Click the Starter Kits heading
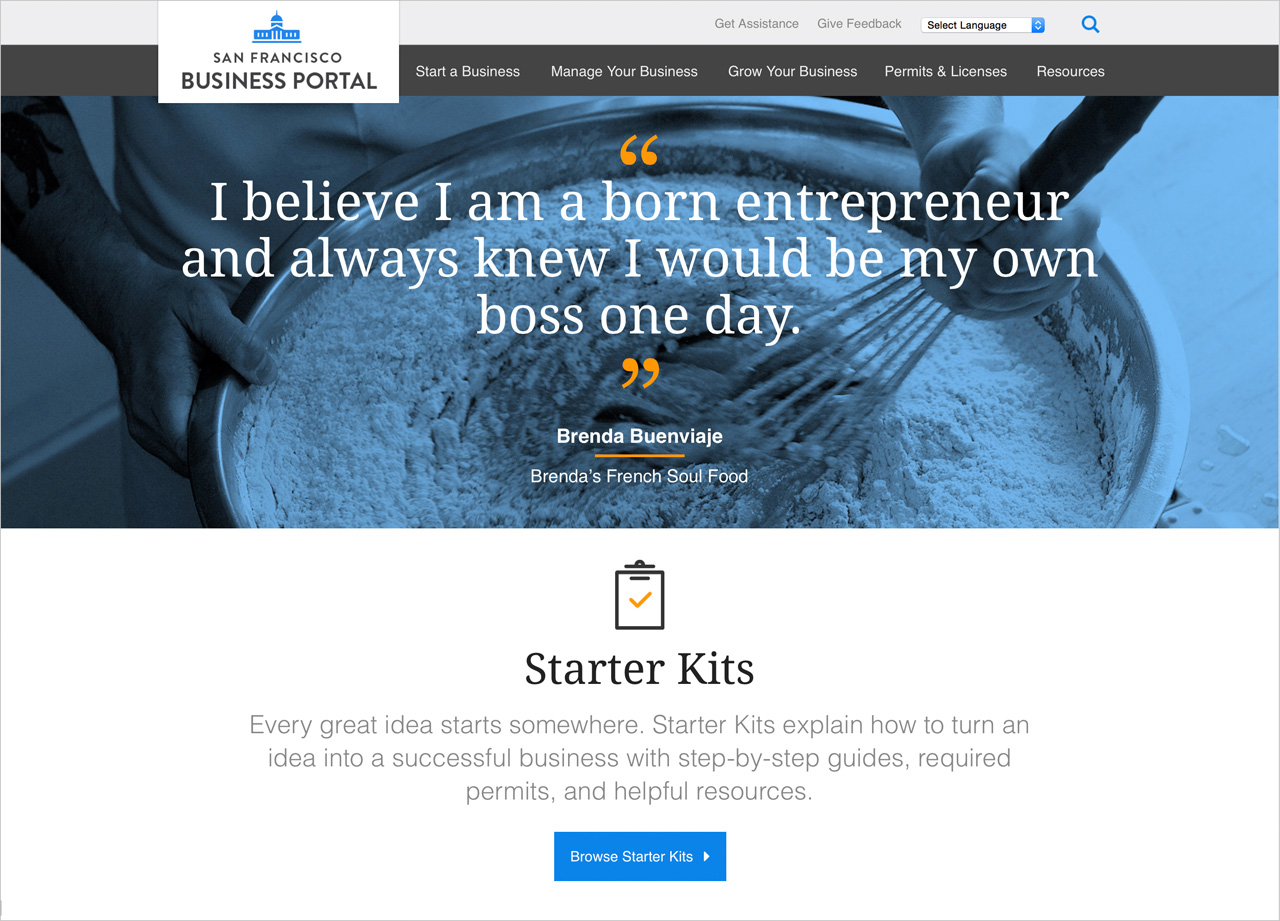Screen dimensions: 1280x921 [640, 669]
